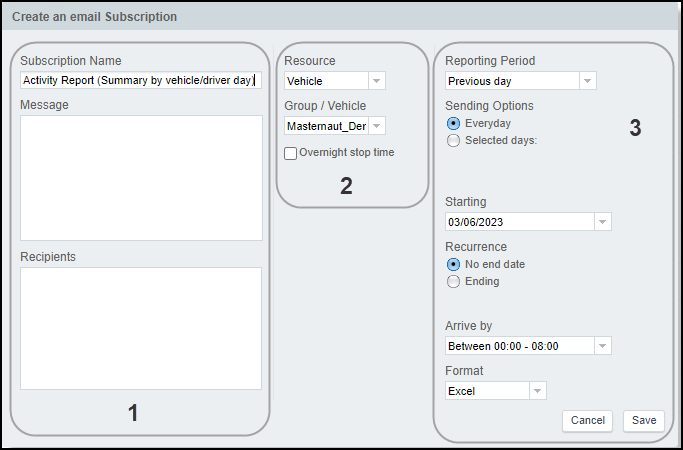The height and width of the screenshot is (450, 683).
Task: Click the Save button
Action: coord(644,421)
